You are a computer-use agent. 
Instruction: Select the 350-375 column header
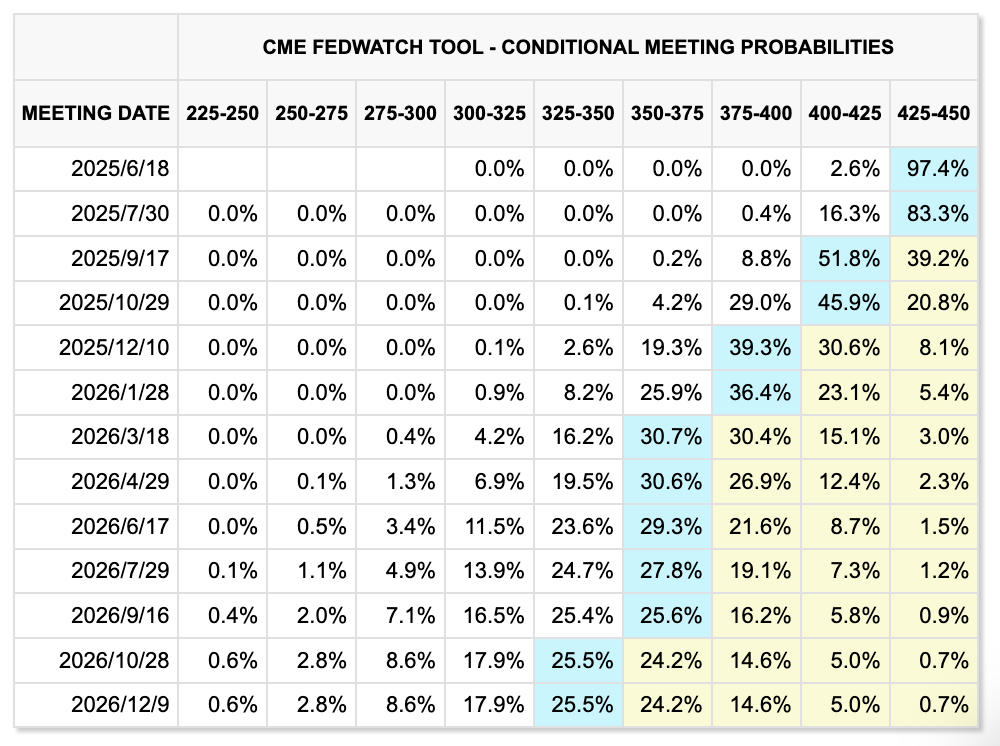click(668, 113)
